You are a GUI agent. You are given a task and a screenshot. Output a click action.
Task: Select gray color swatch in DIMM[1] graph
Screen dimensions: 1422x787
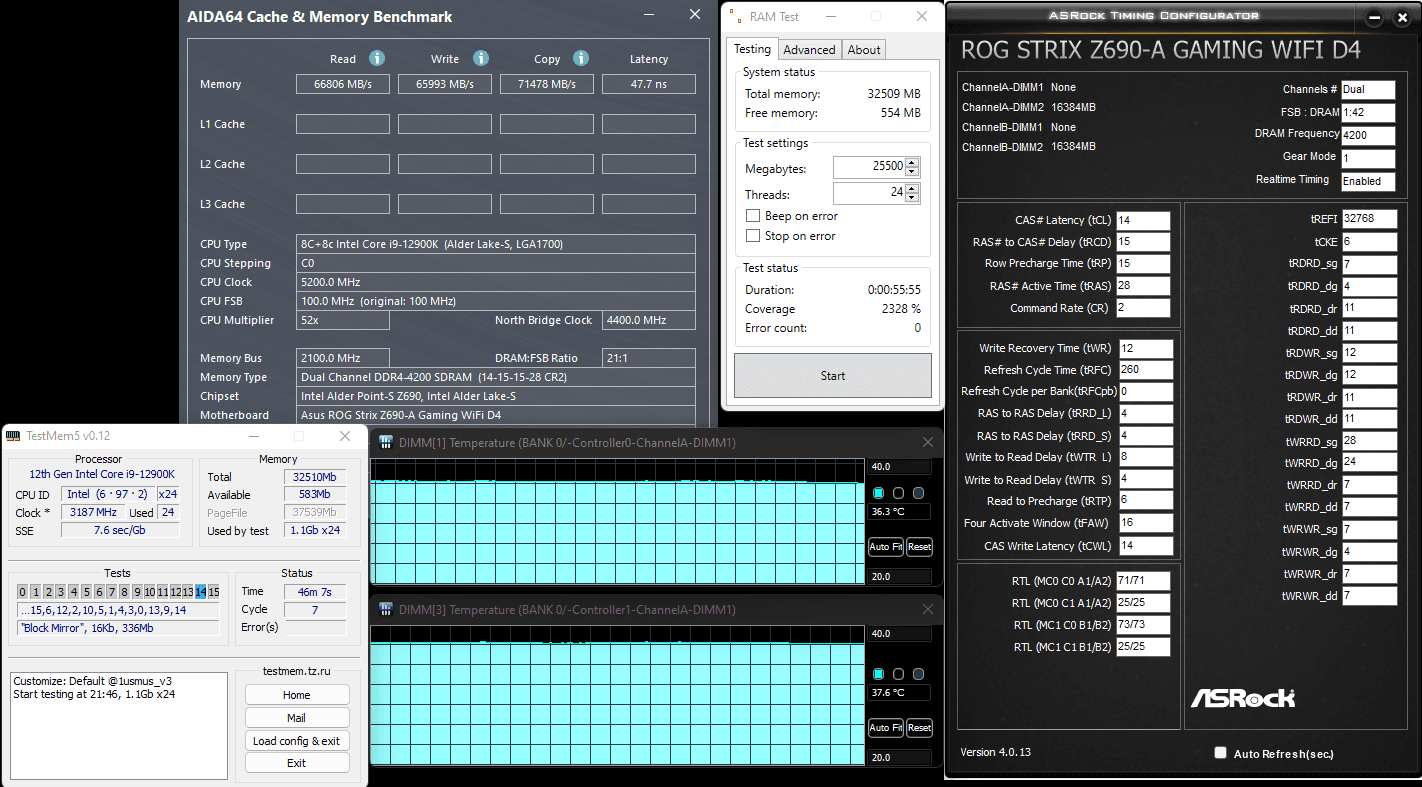[x=918, y=493]
